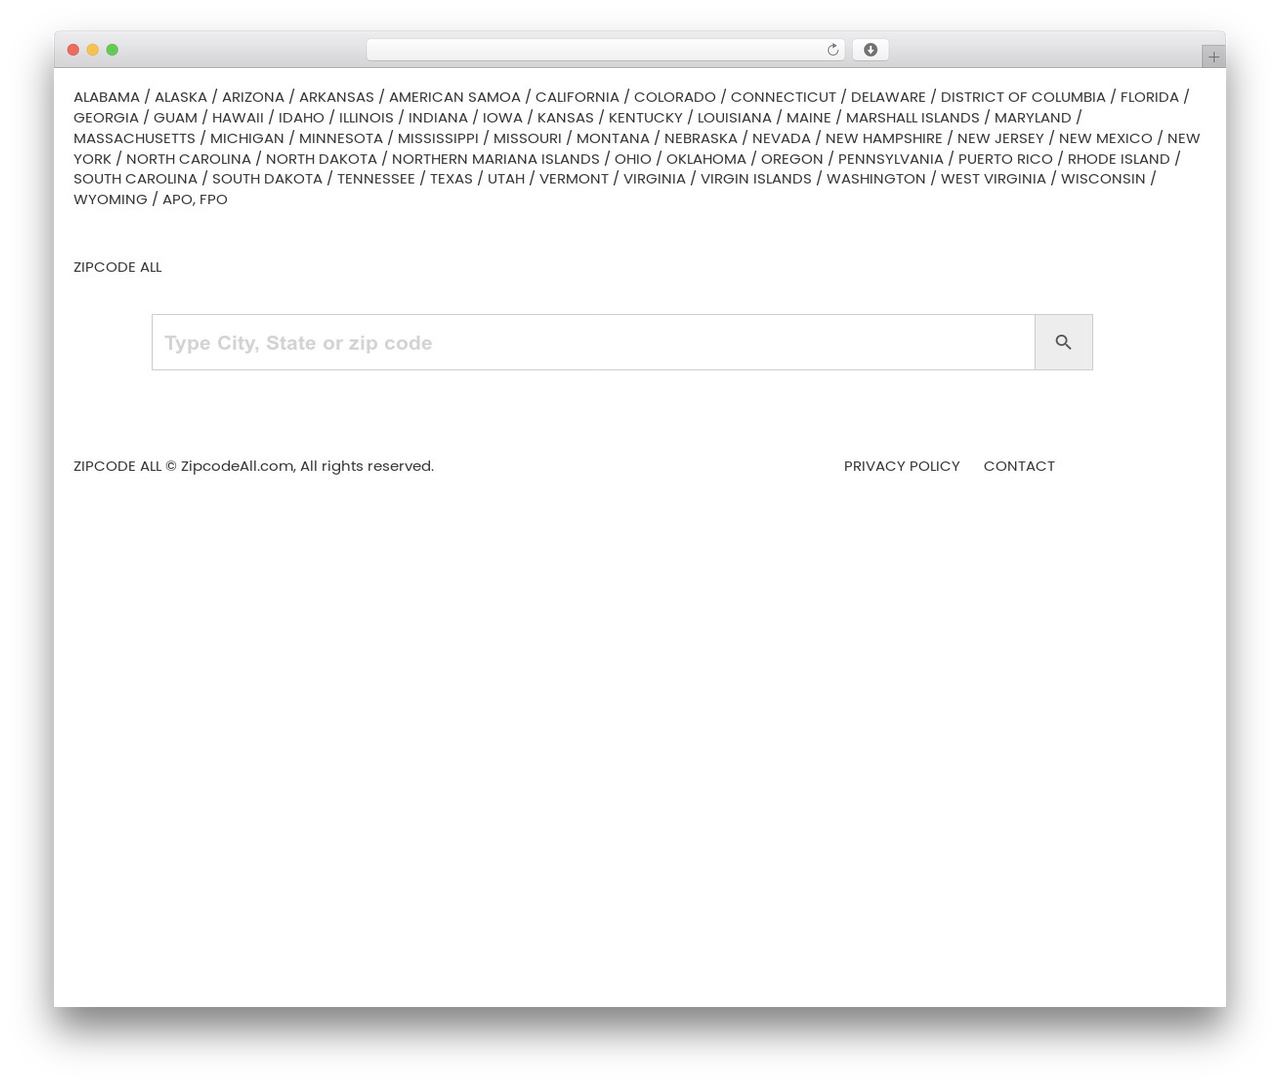
Task: Visit the ILLINOIS link
Action: (366, 118)
